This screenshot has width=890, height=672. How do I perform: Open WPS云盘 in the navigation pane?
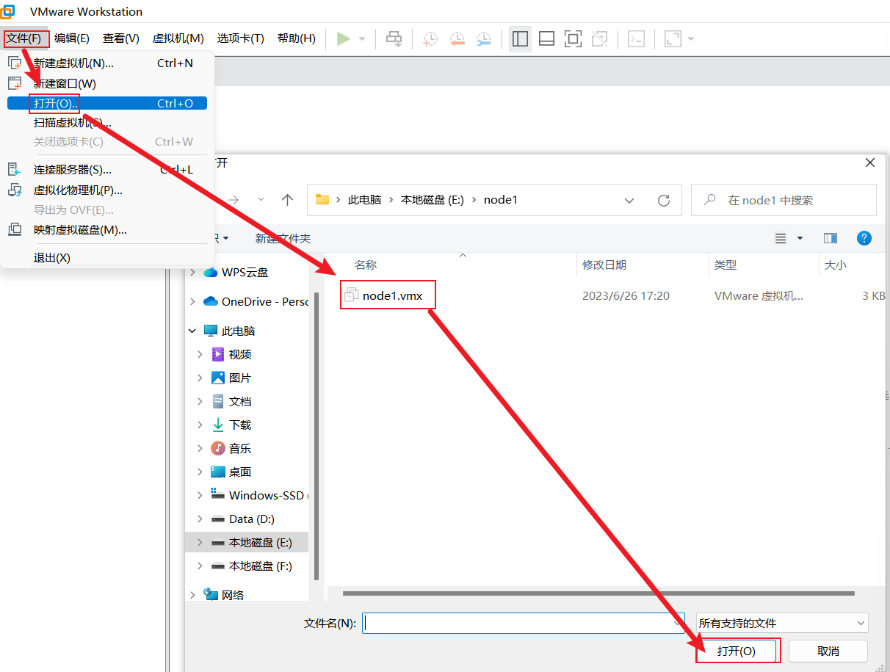(244, 272)
